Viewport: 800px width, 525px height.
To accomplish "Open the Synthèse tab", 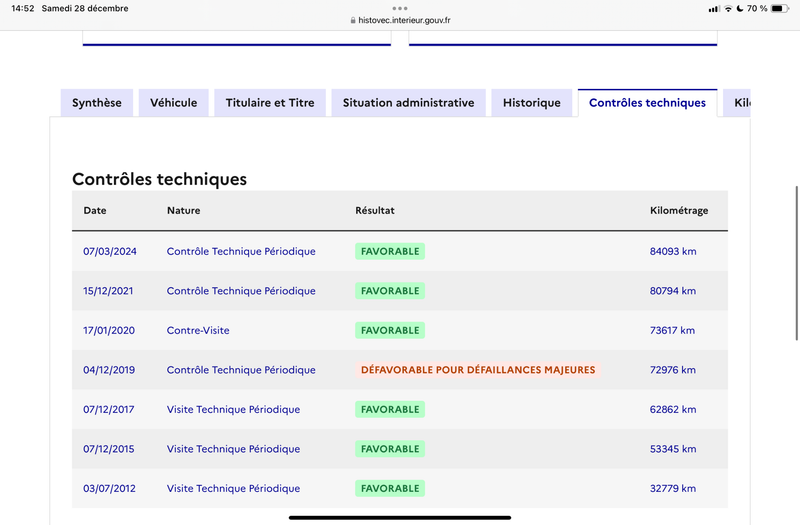I will (97, 103).
